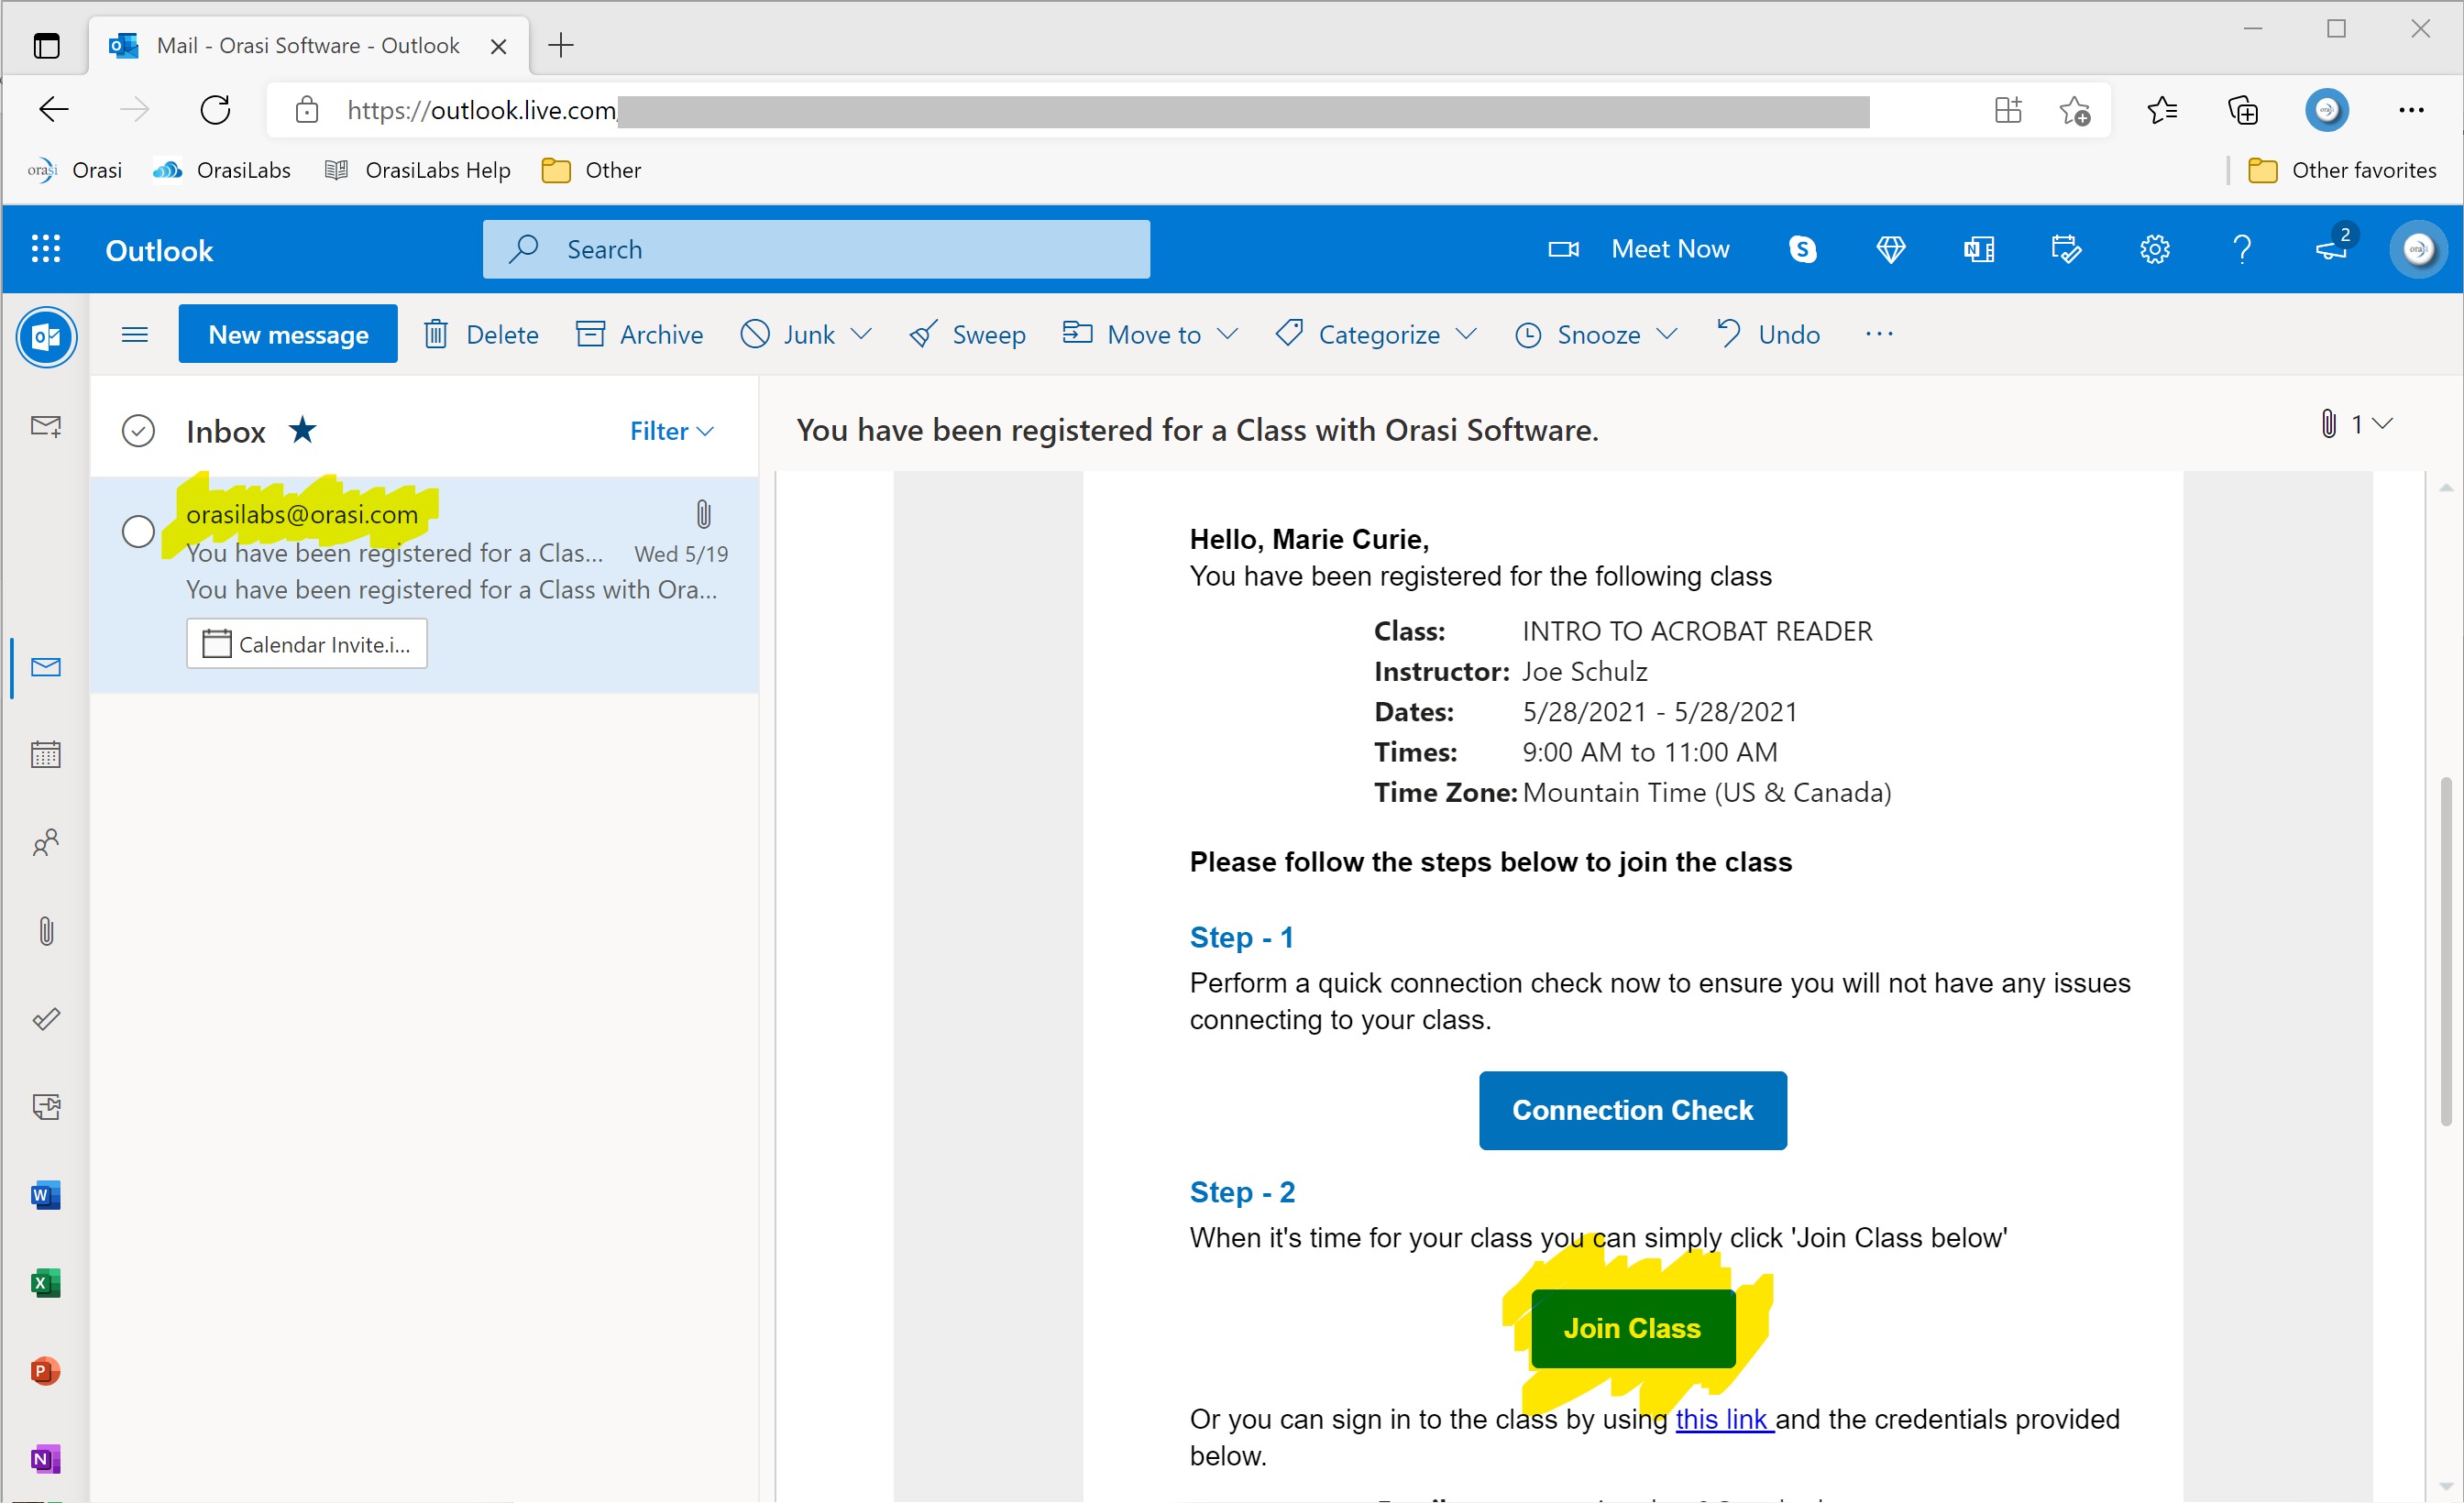Click the new mail envelope icon in the left rail
Screen dimensions: 2464x1503
click(46, 426)
